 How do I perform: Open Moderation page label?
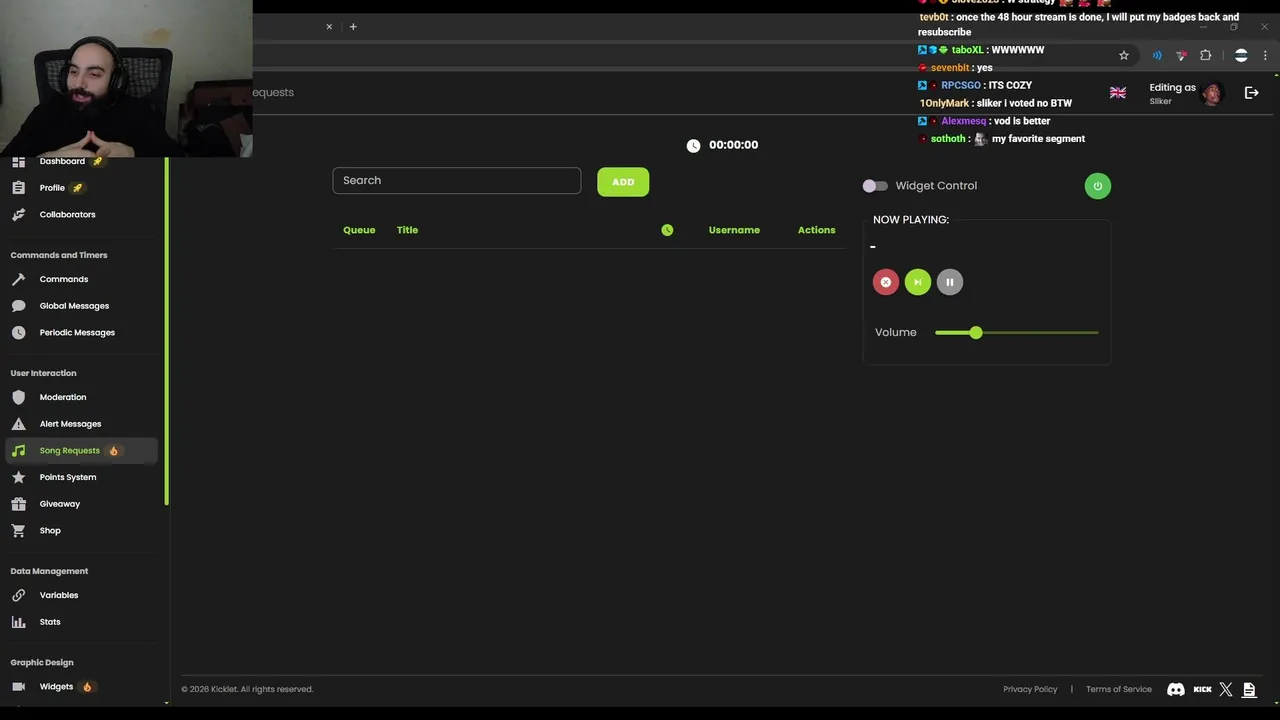pyautogui.click(x=63, y=397)
